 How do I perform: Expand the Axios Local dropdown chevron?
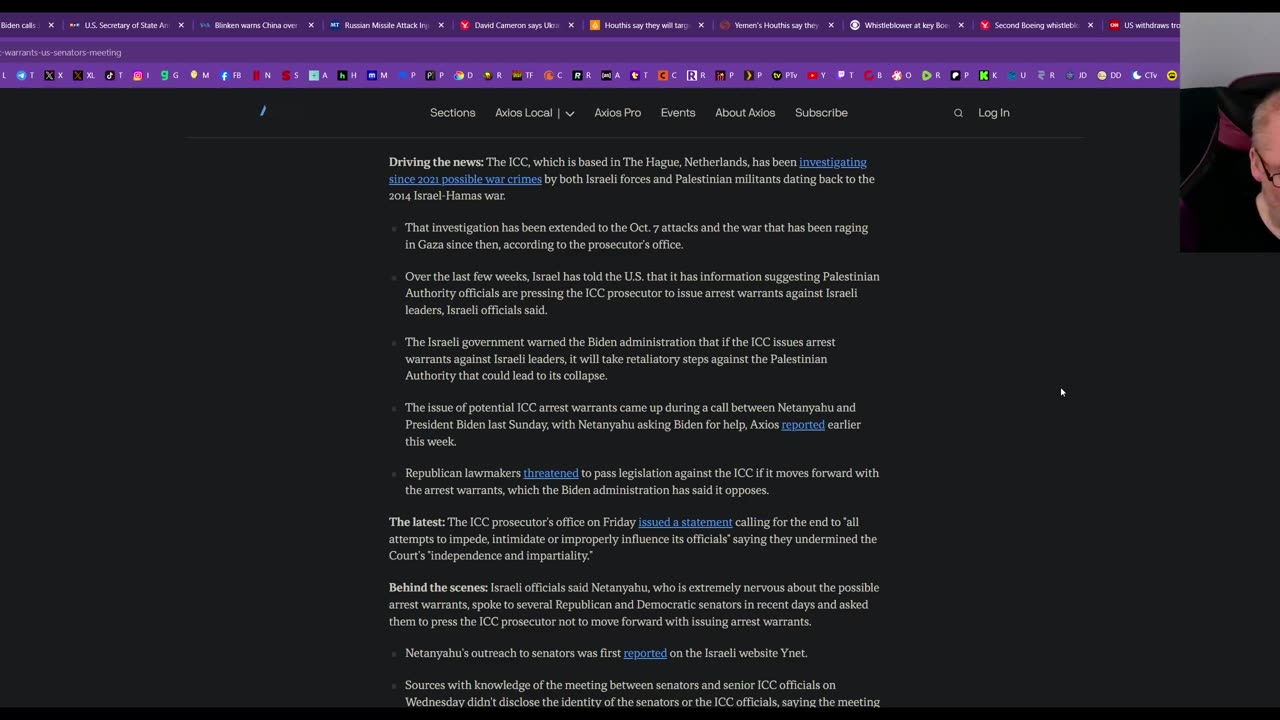click(570, 114)
